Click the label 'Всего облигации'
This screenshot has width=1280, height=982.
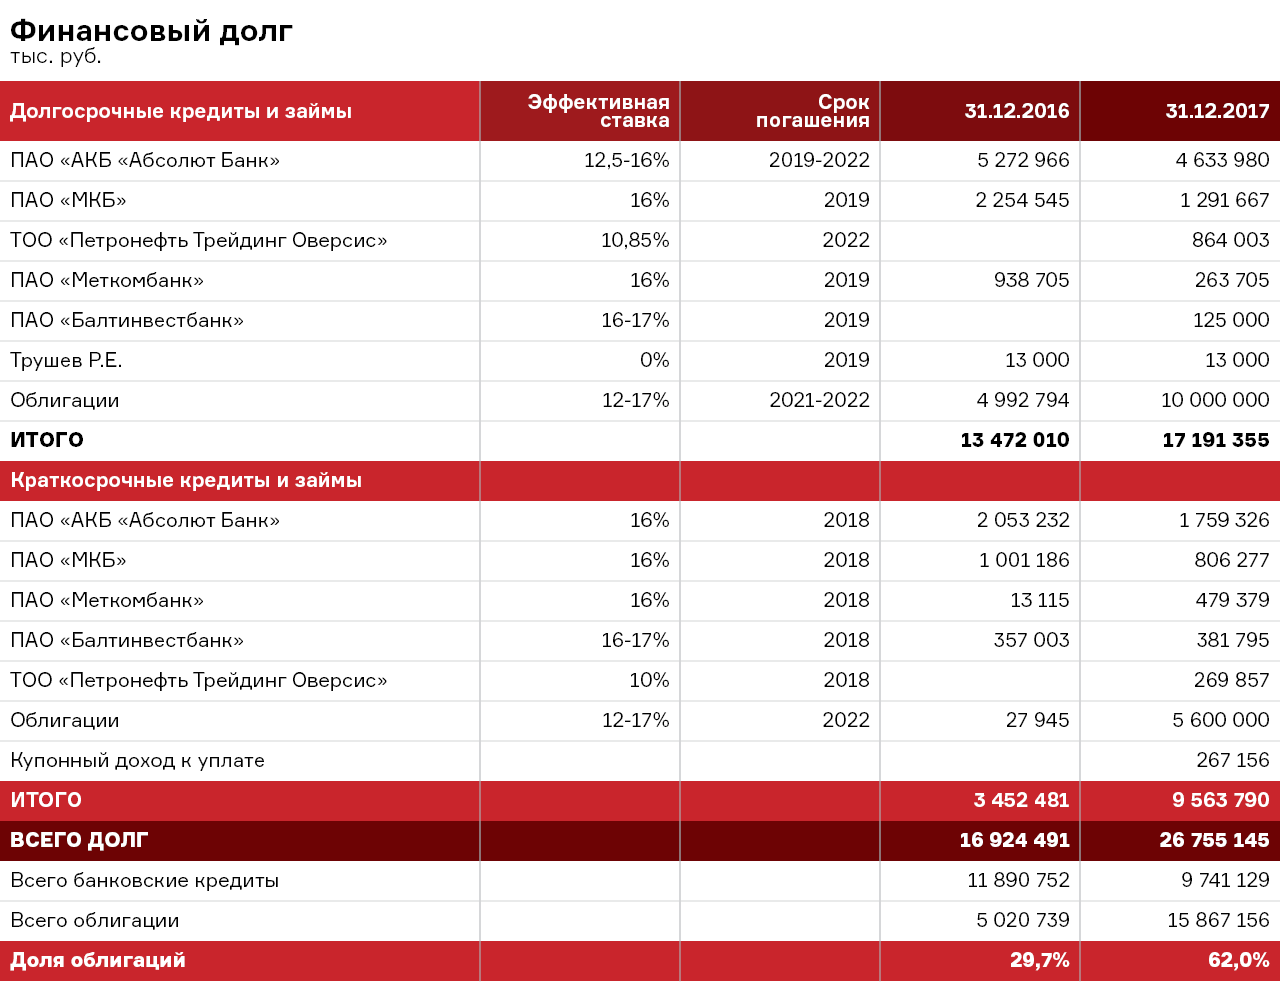[95, 920]
